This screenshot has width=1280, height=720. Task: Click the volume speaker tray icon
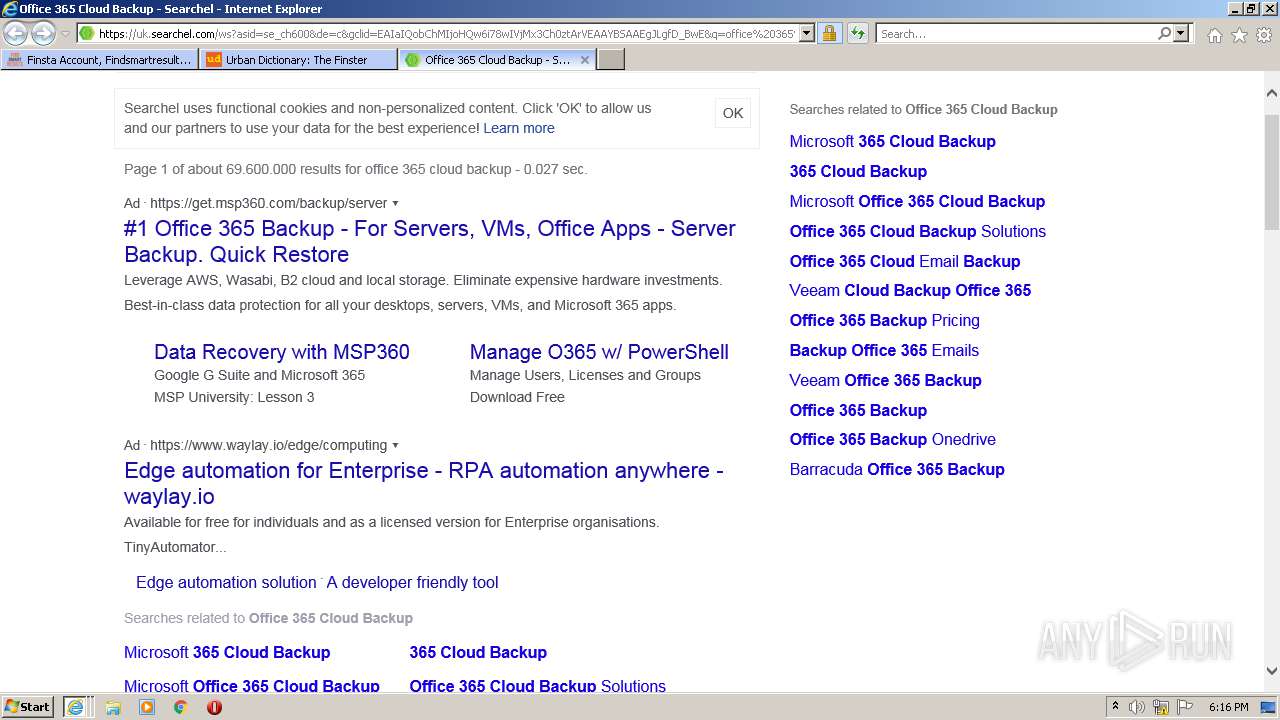click(1137, 707)
